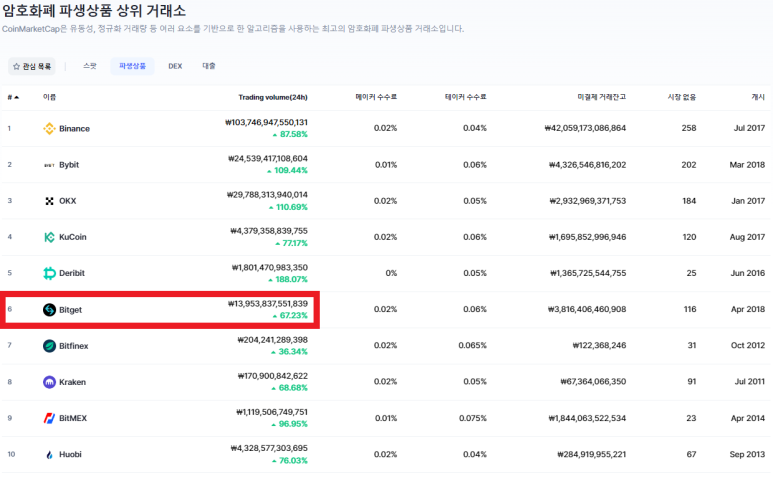Sort by 미결제 거래잔고 column header
The image size is (773, 479).
[x=601, y=97]
